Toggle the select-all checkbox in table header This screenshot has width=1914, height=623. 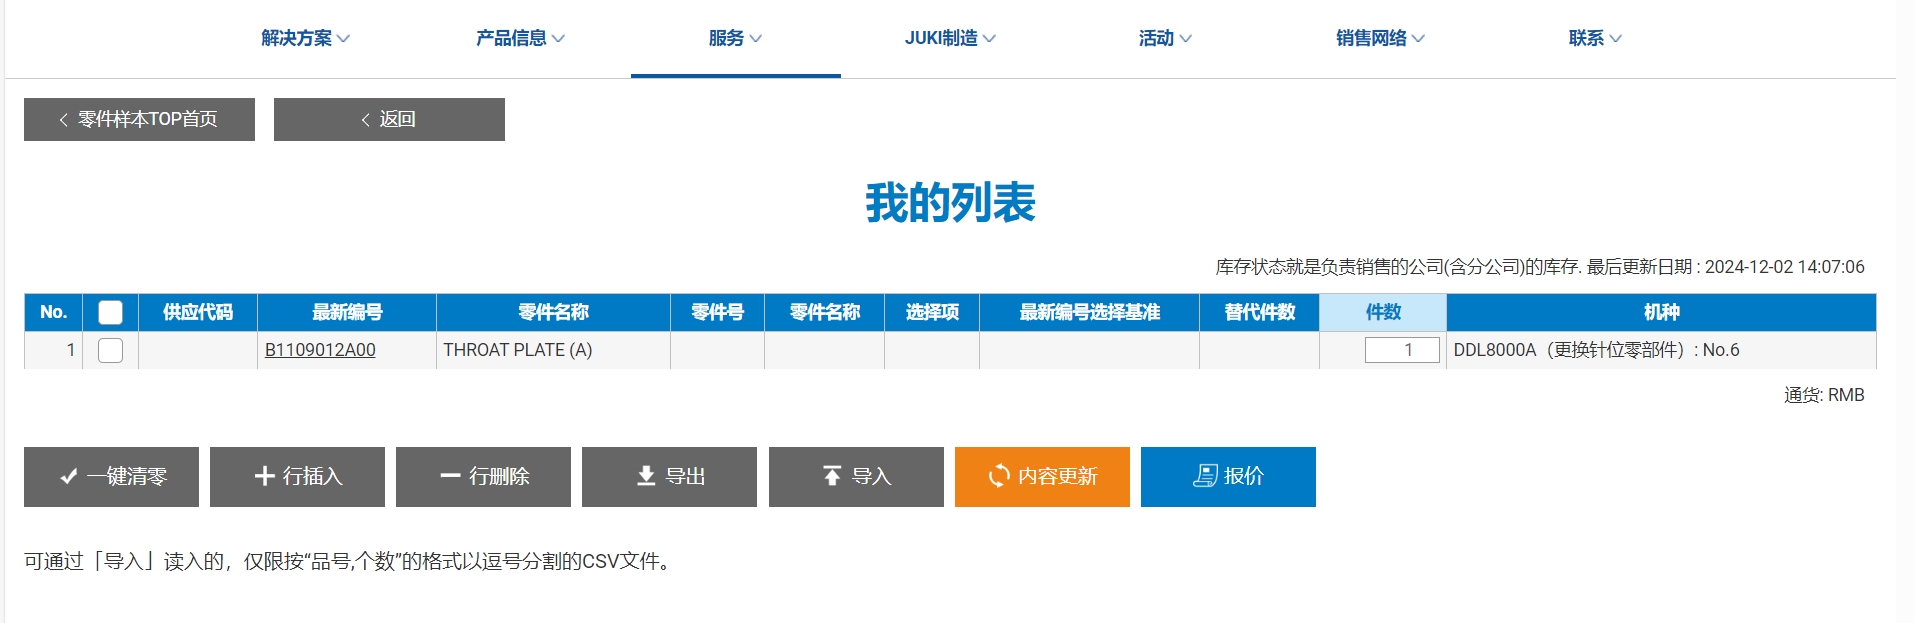pos(110,313)
